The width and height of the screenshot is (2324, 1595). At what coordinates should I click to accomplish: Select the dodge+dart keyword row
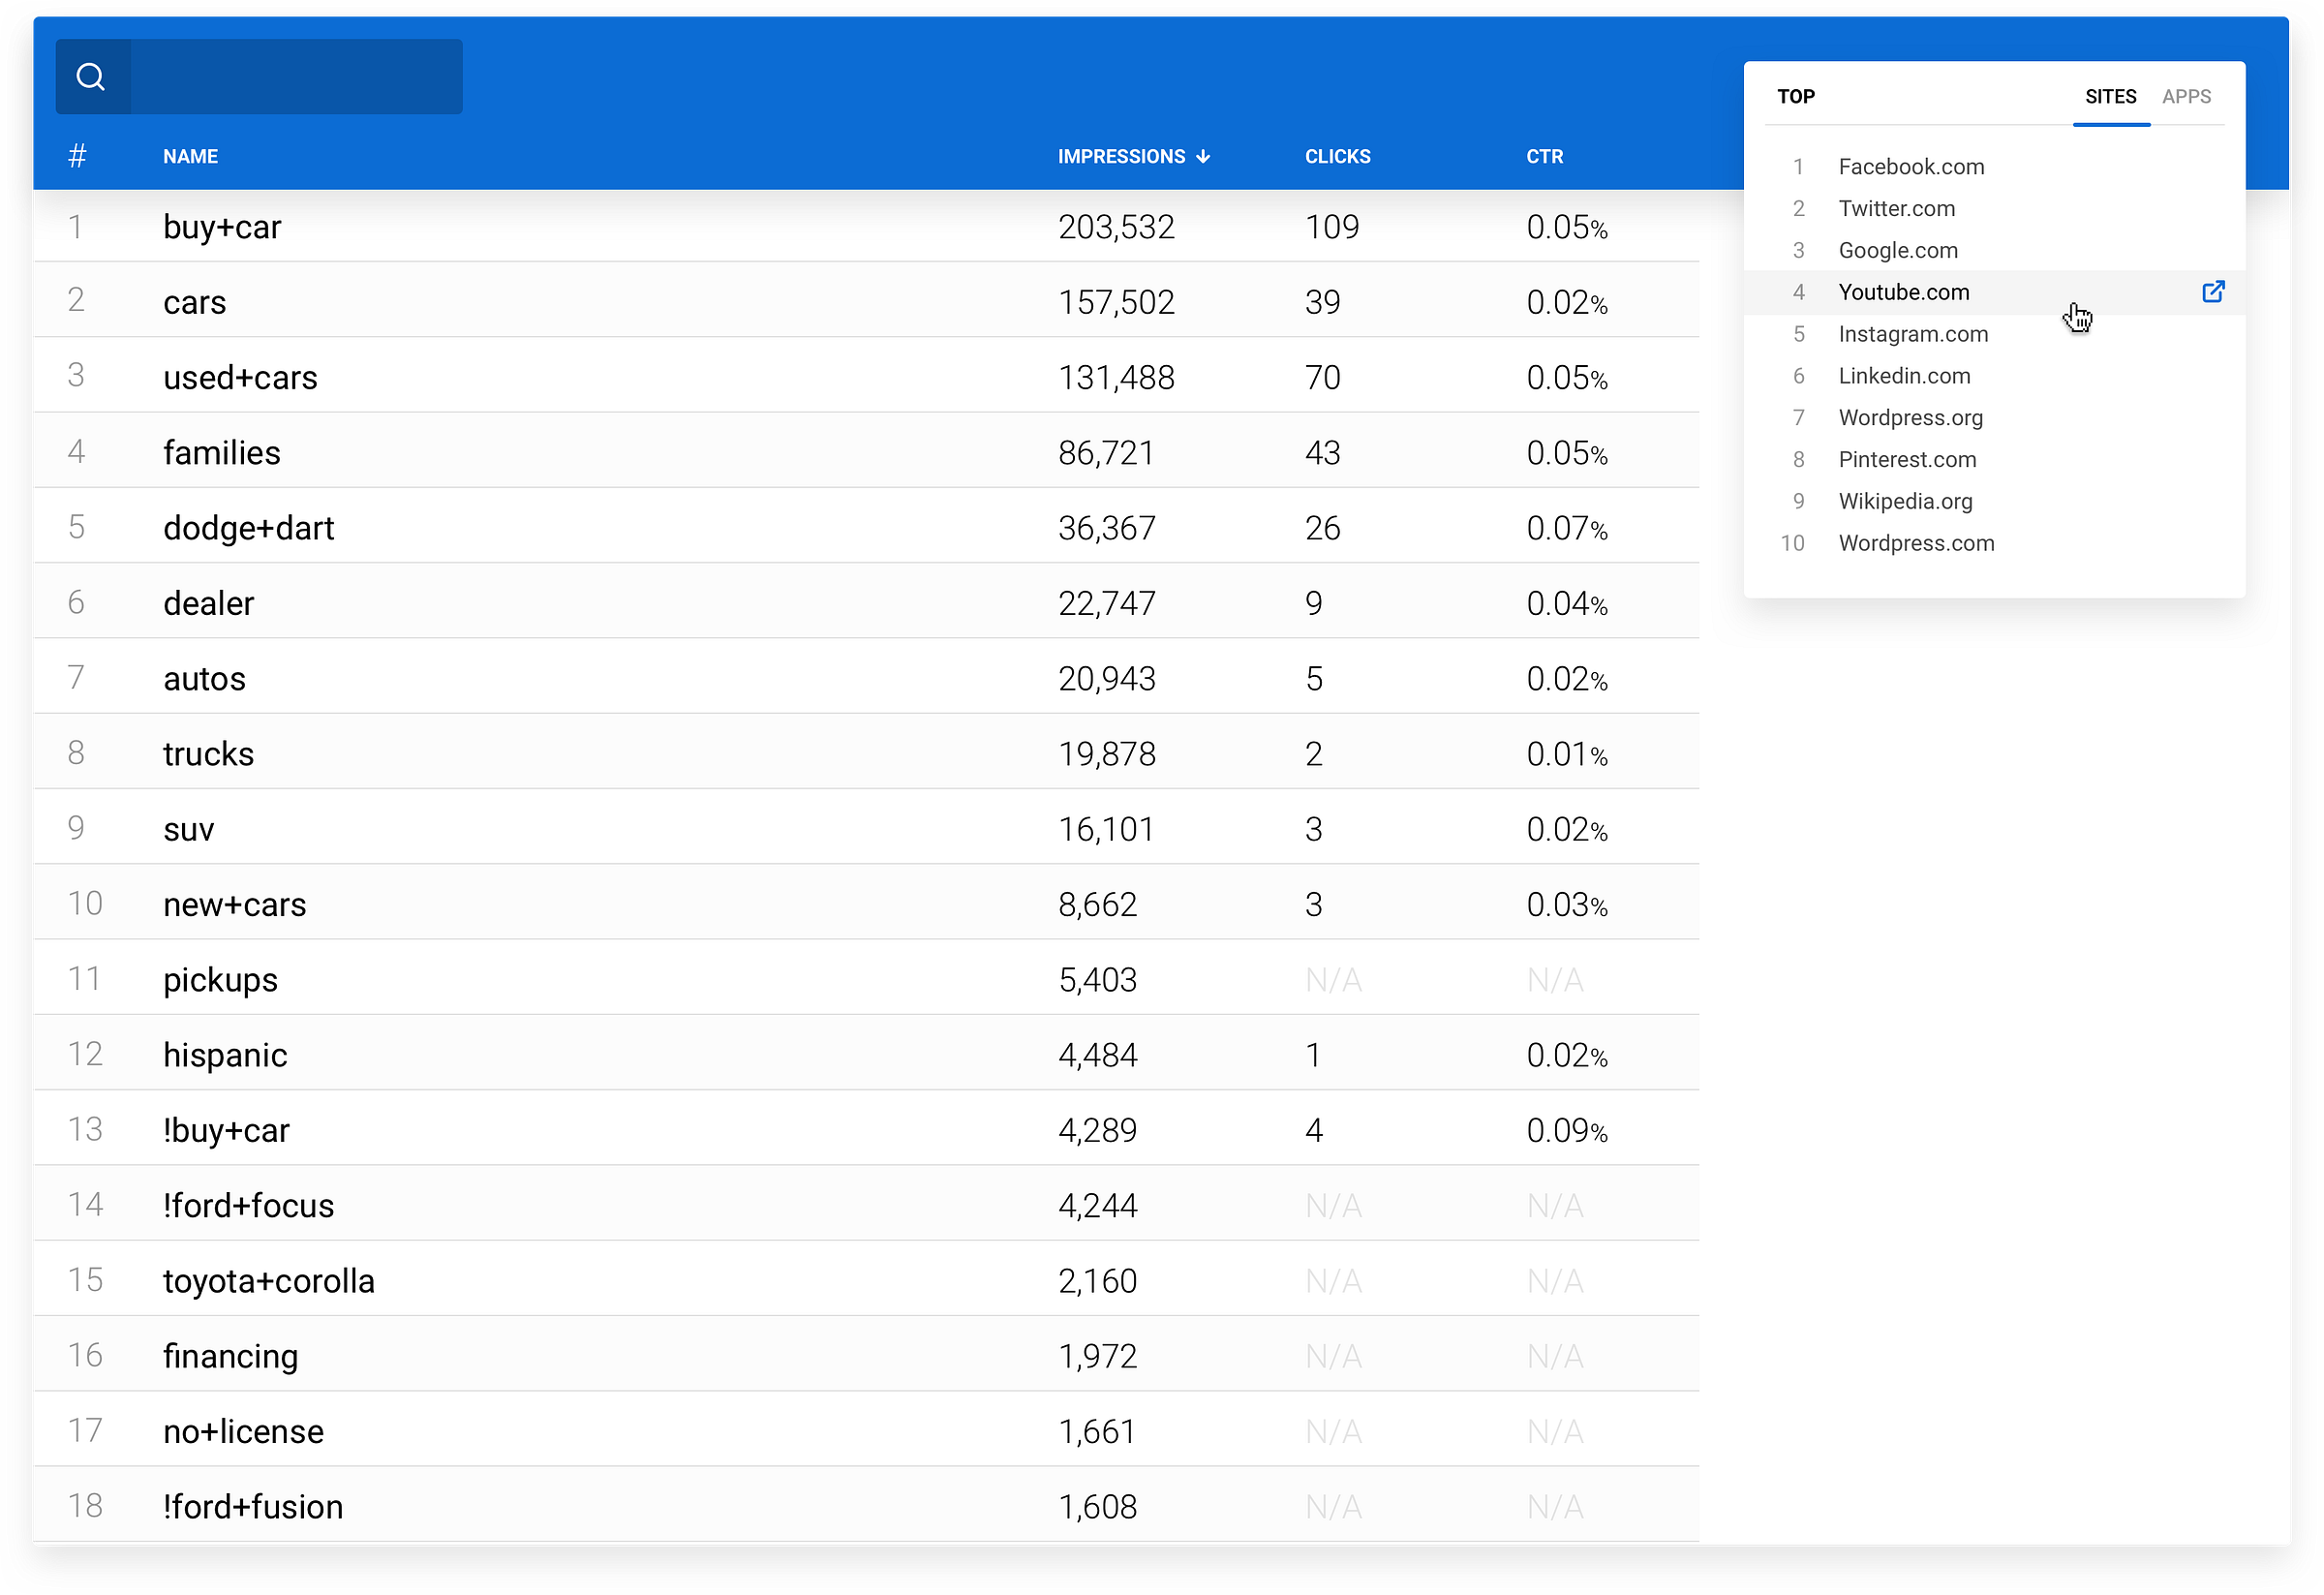pos(248,528)
